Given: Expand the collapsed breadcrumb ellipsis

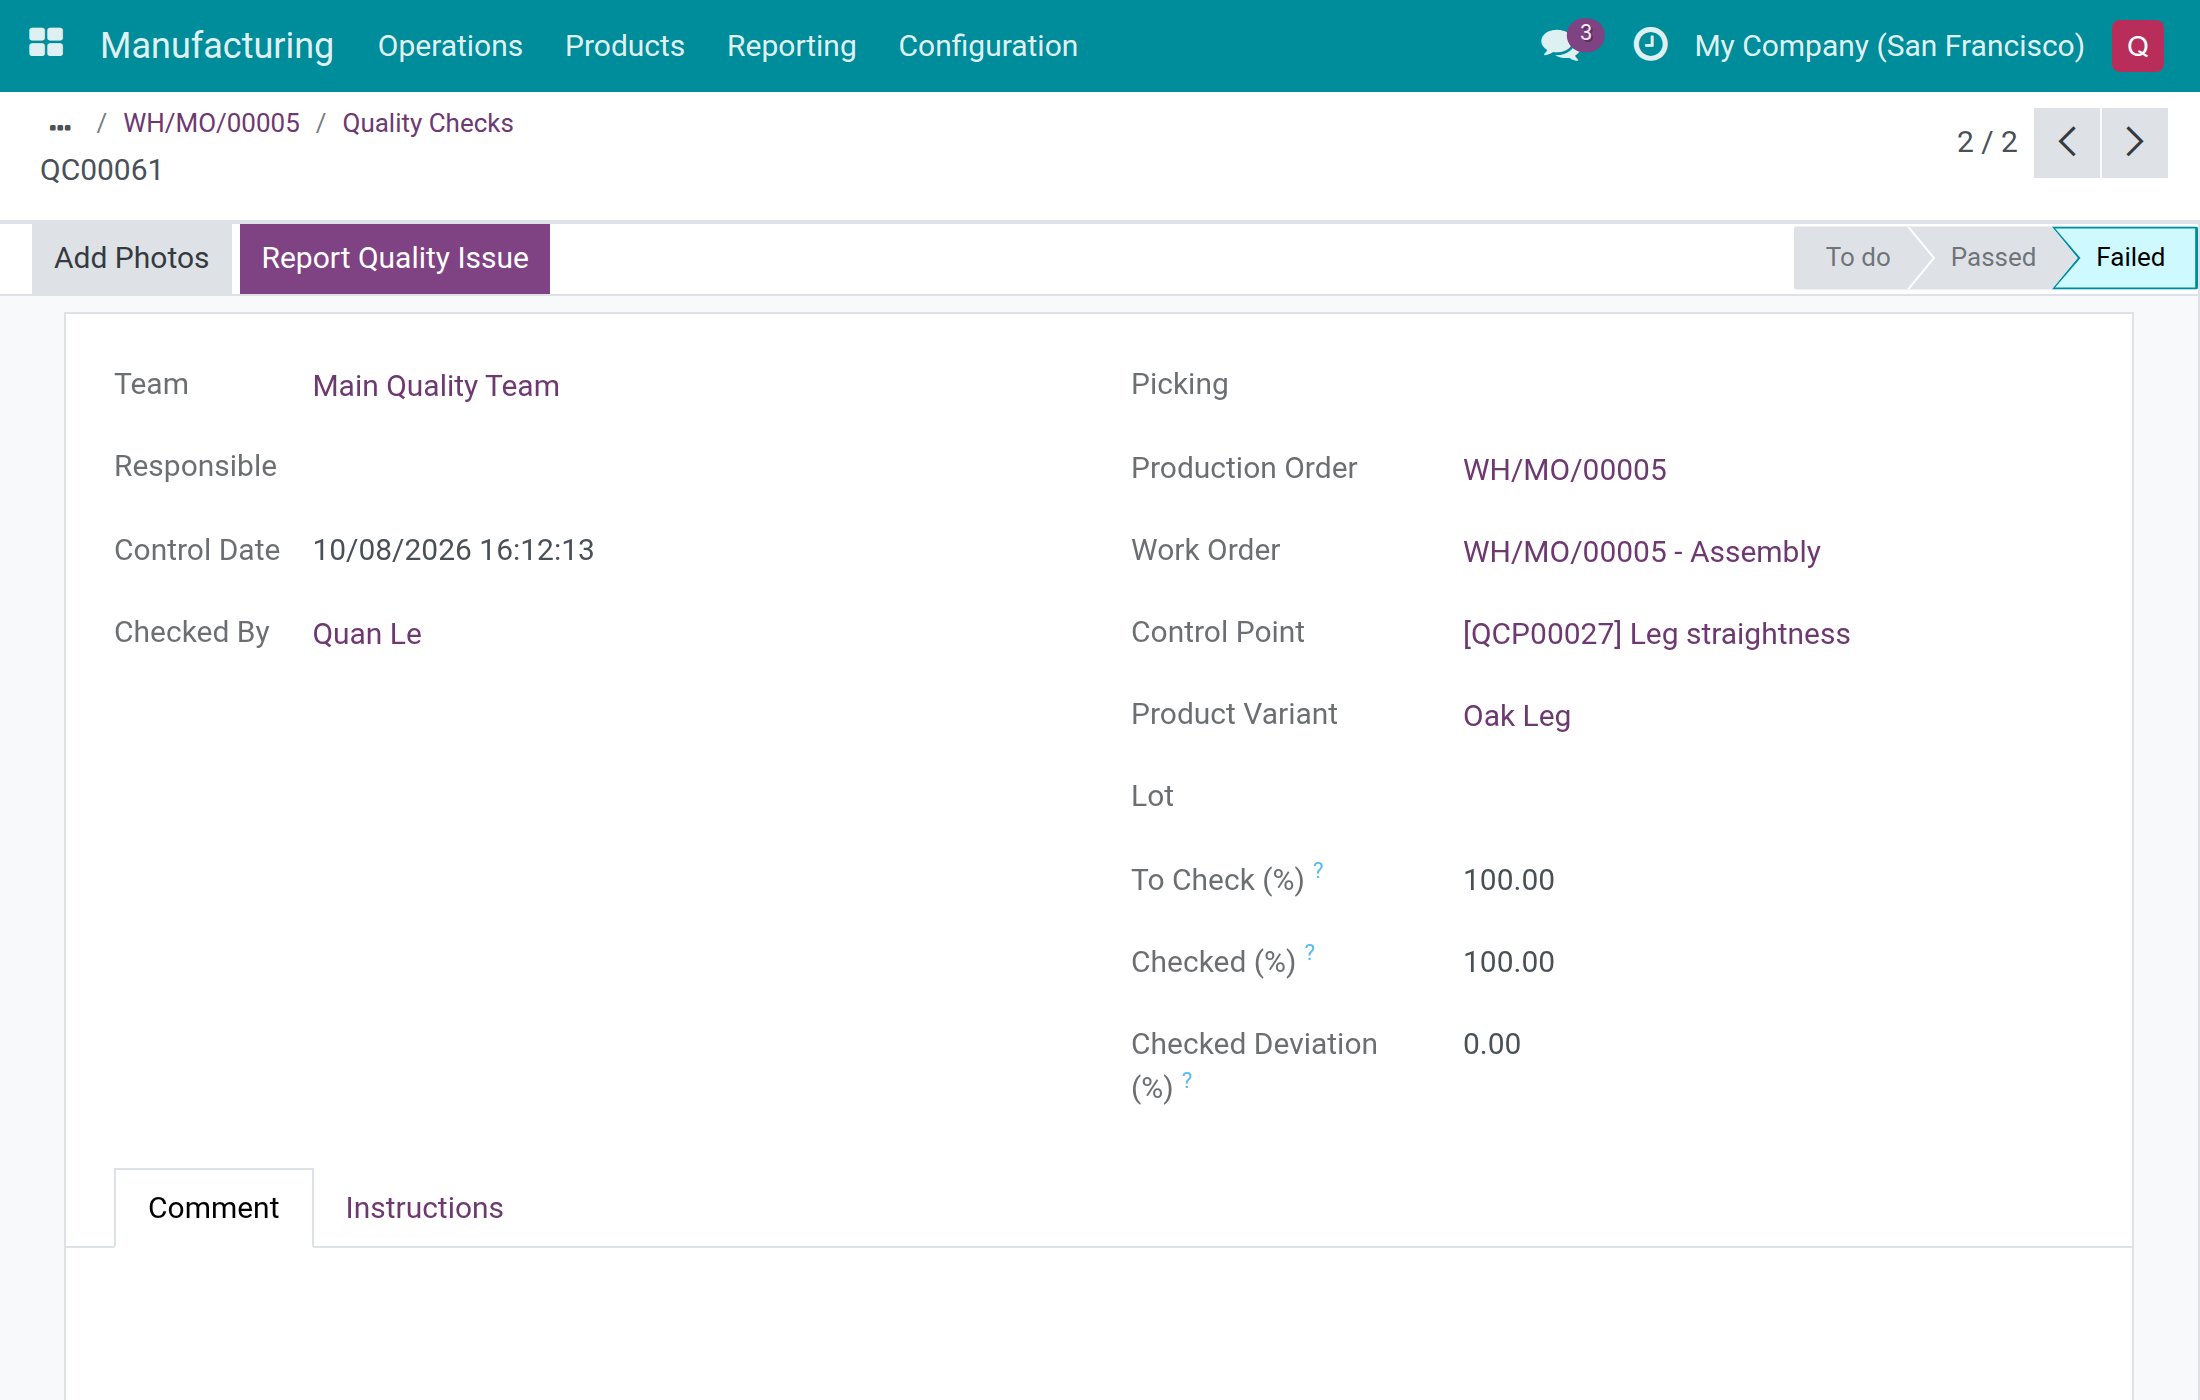Looking at the screenshot, I should point(60,126).
